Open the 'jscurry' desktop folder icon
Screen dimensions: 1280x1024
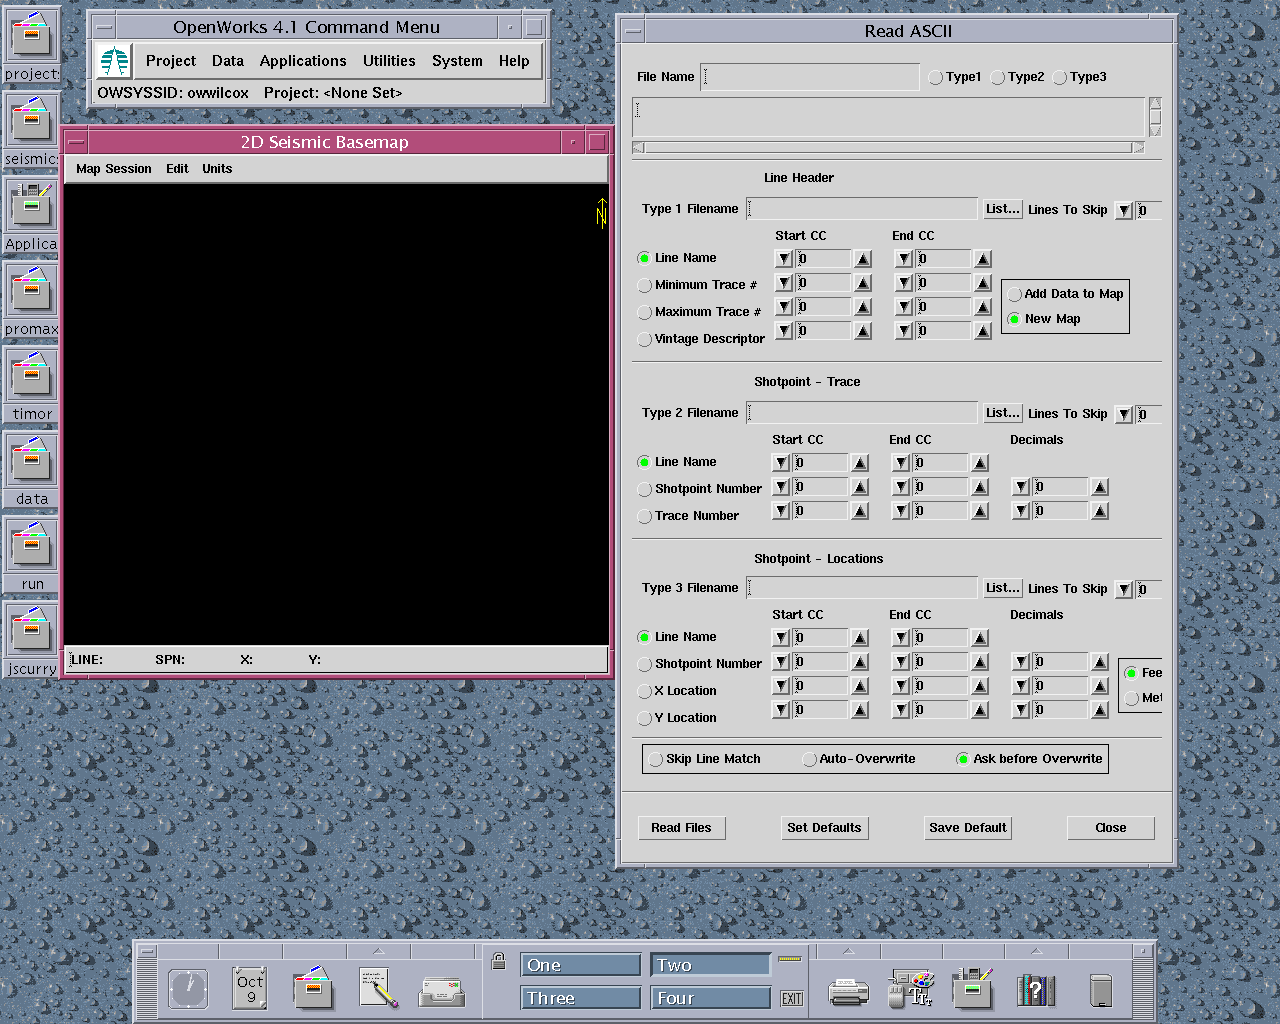pos(32,631)
